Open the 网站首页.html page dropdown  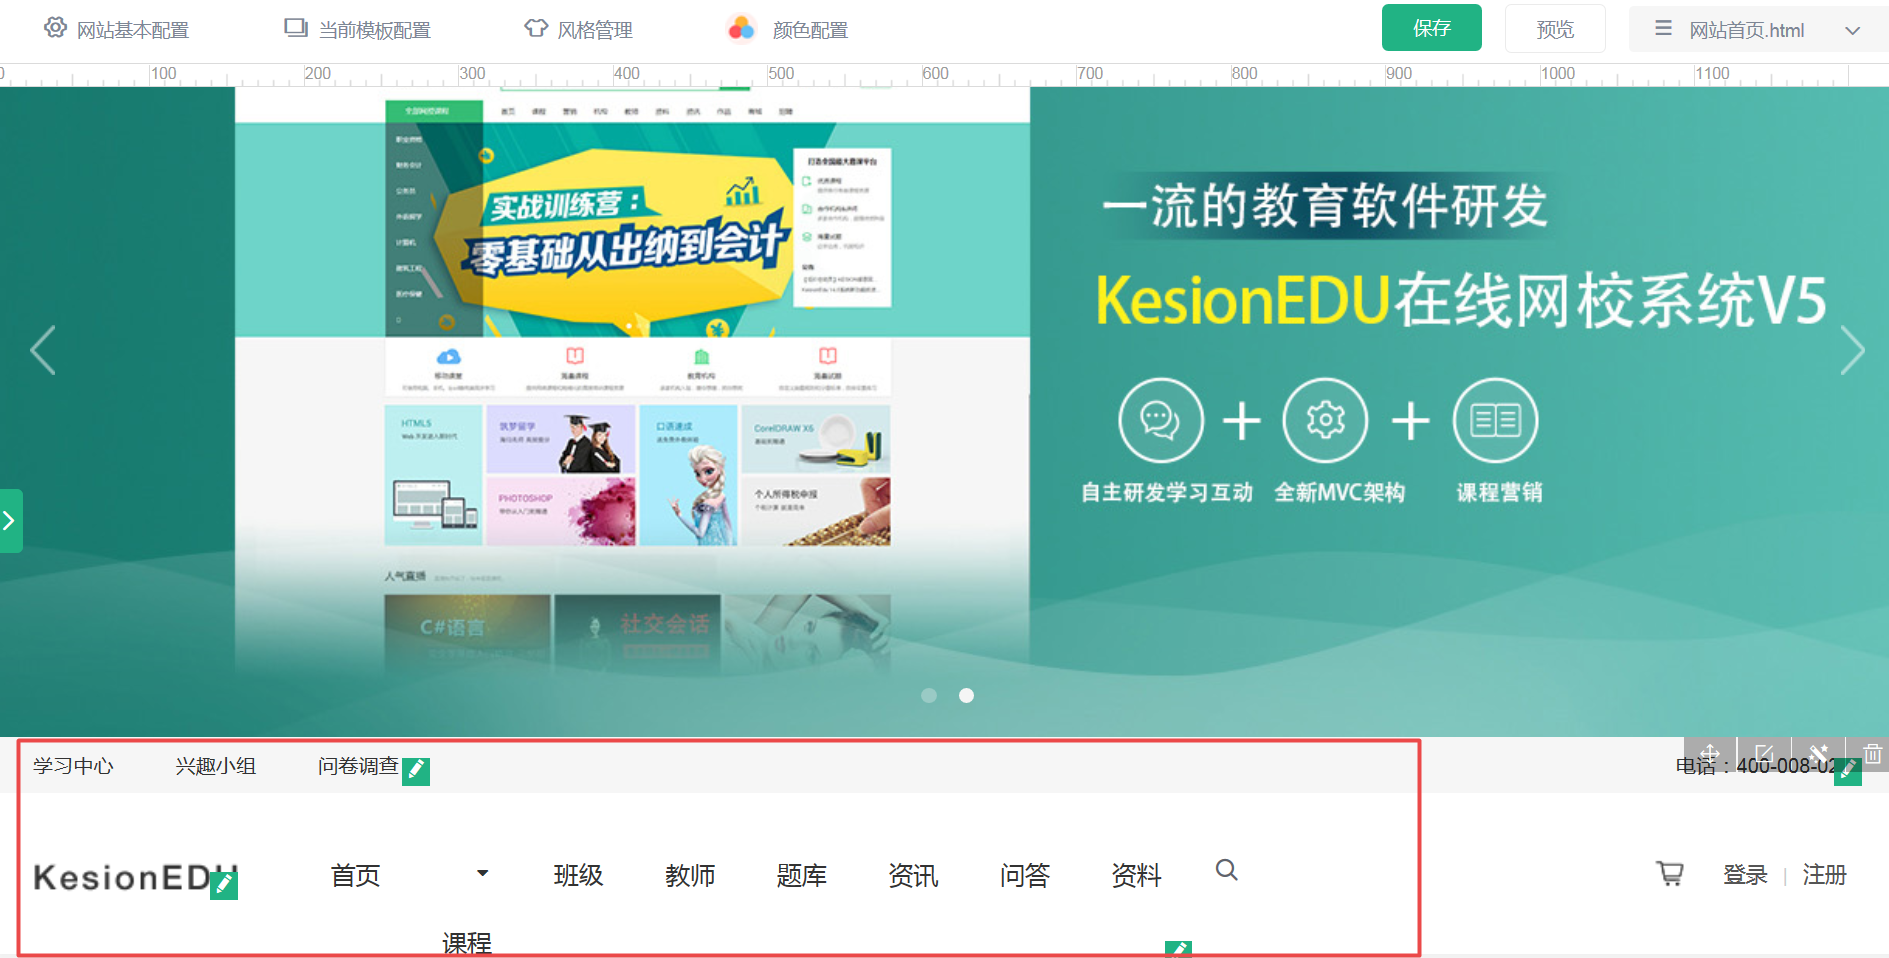point(1852,29)
